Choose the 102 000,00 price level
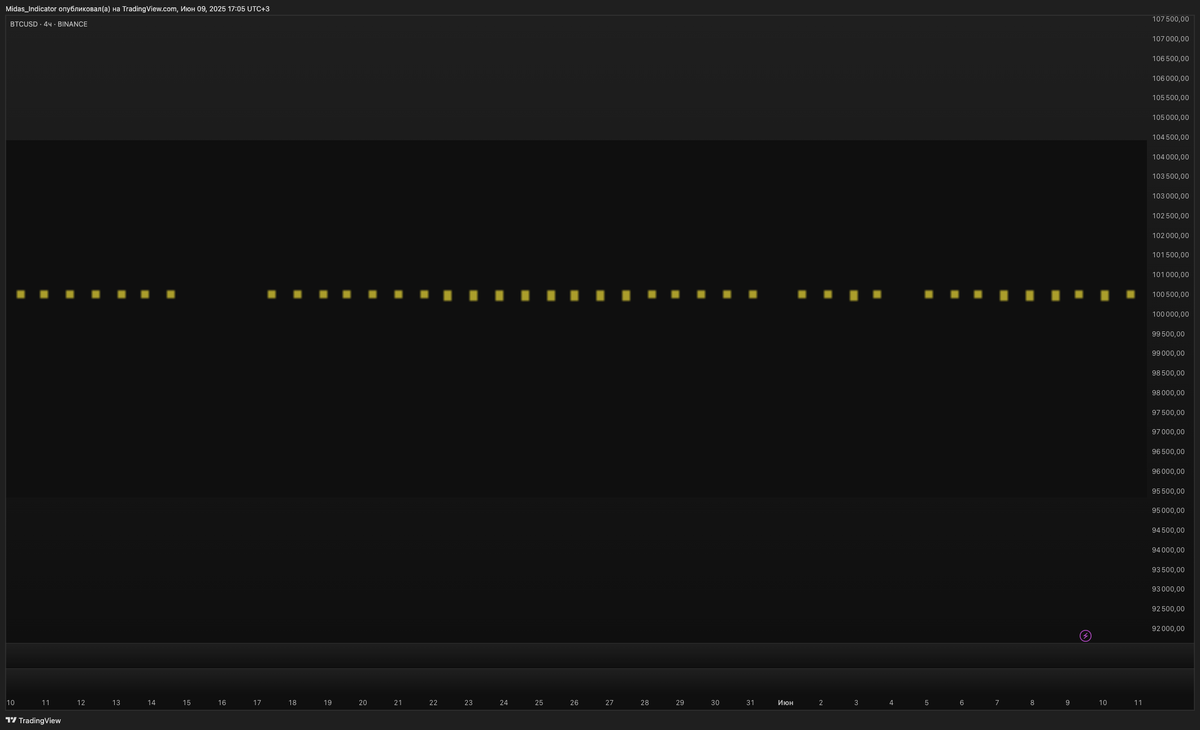 pos(1170,236)
